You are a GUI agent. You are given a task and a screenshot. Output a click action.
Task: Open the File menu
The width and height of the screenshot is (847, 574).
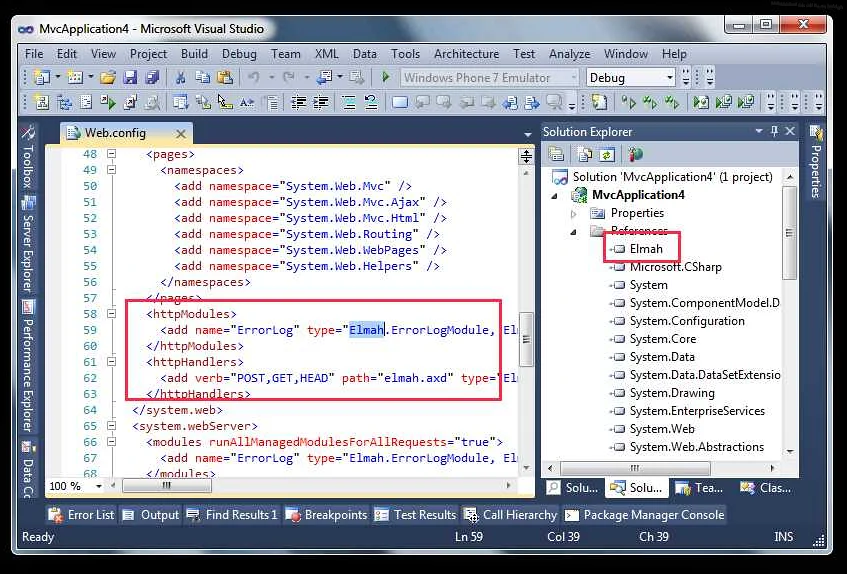[x=34, y=54]
